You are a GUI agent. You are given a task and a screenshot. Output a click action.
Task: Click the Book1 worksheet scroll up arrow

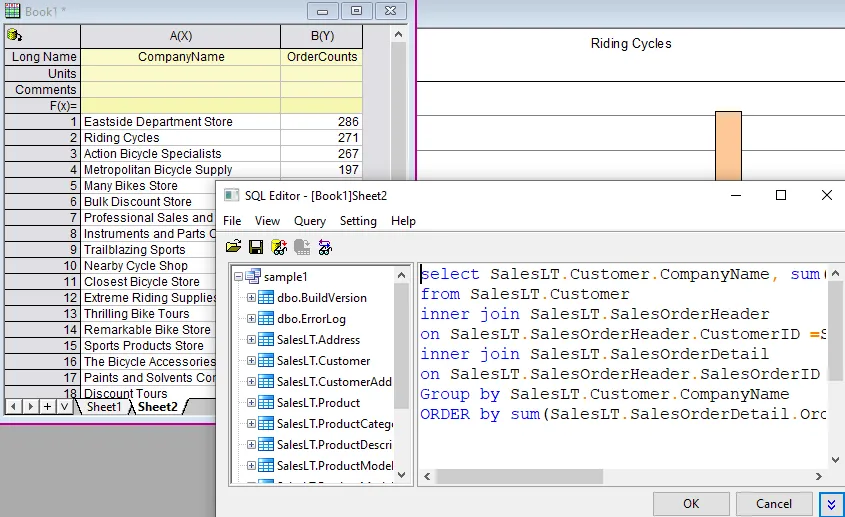tap(398, 35)
